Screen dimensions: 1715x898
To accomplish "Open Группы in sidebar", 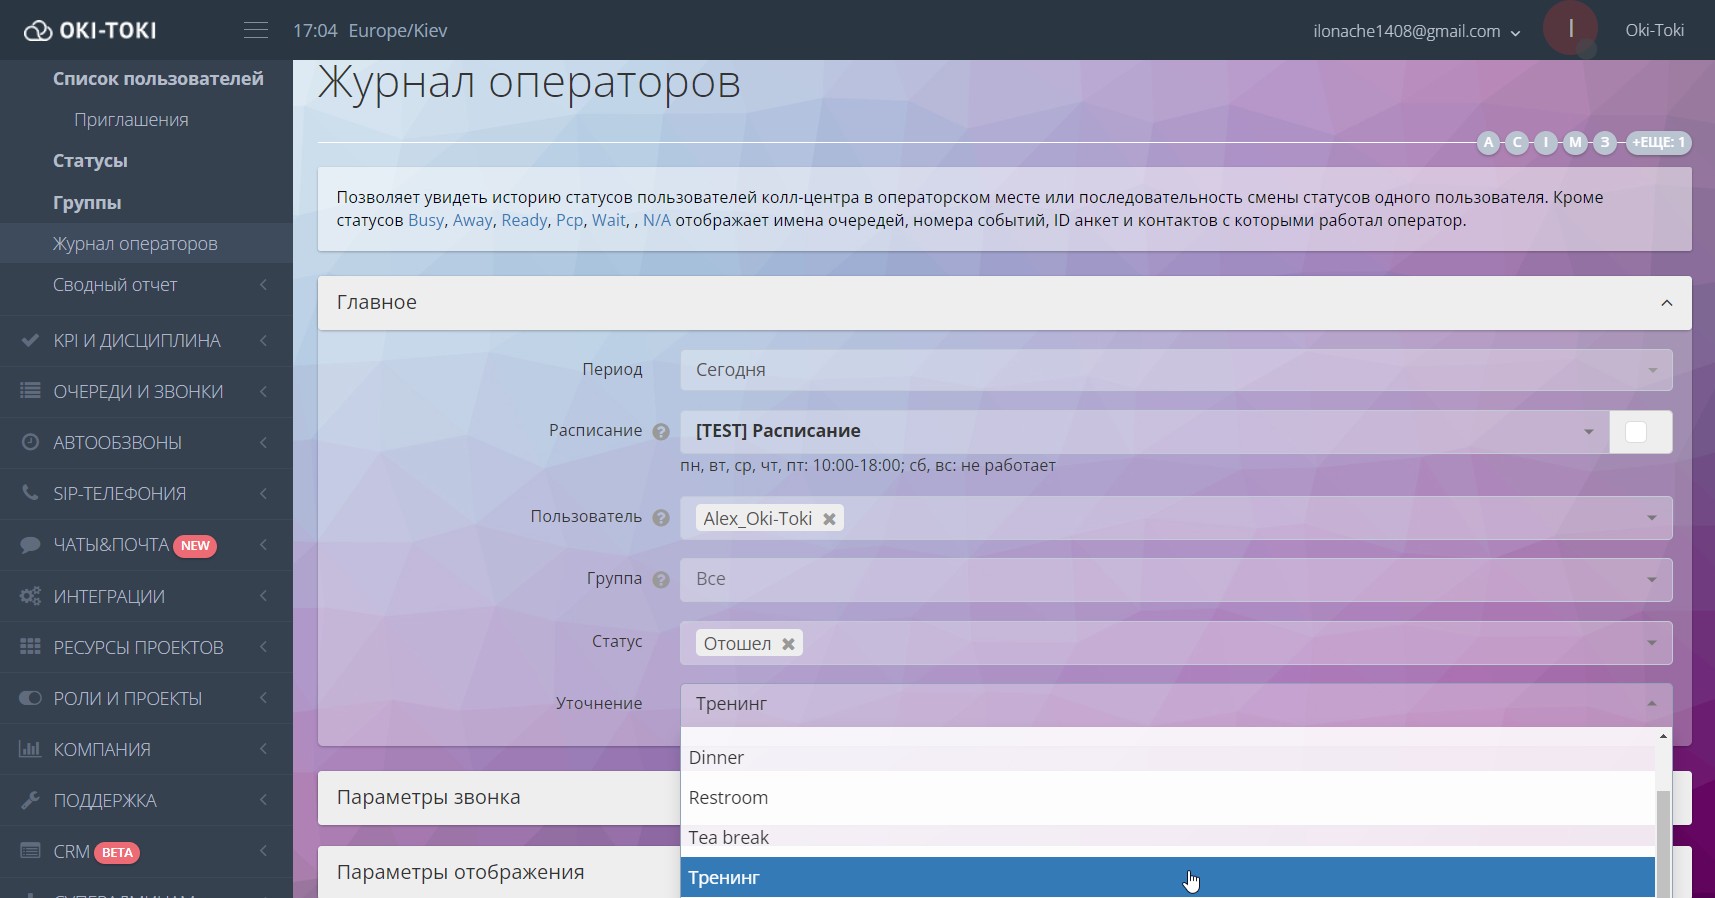I will pyautogui.click(x=87, y=203).
